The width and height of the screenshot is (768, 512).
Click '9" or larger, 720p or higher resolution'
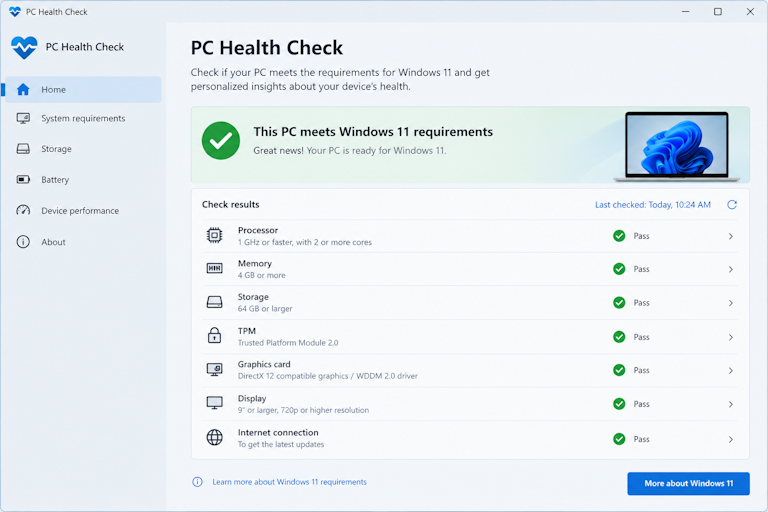point(304,410)
